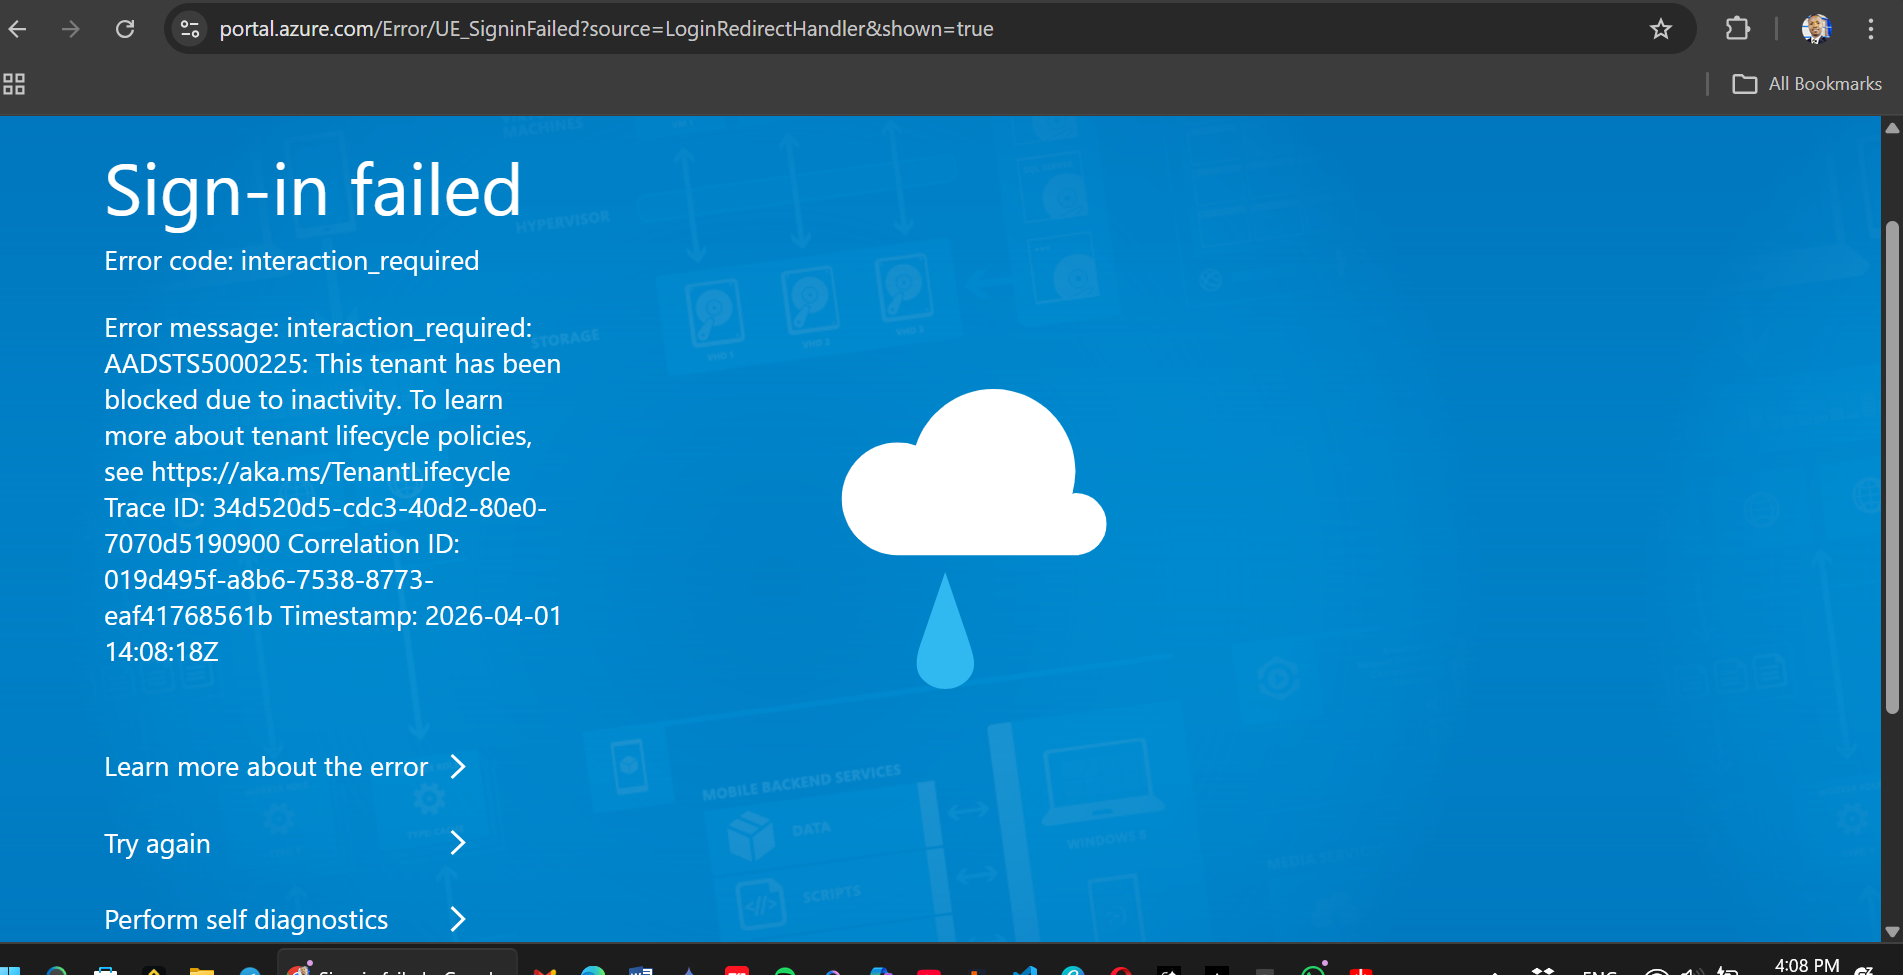This screenshot has width=1903, height=975.
Task: Go back to the previous page
Action: point(18,29)
